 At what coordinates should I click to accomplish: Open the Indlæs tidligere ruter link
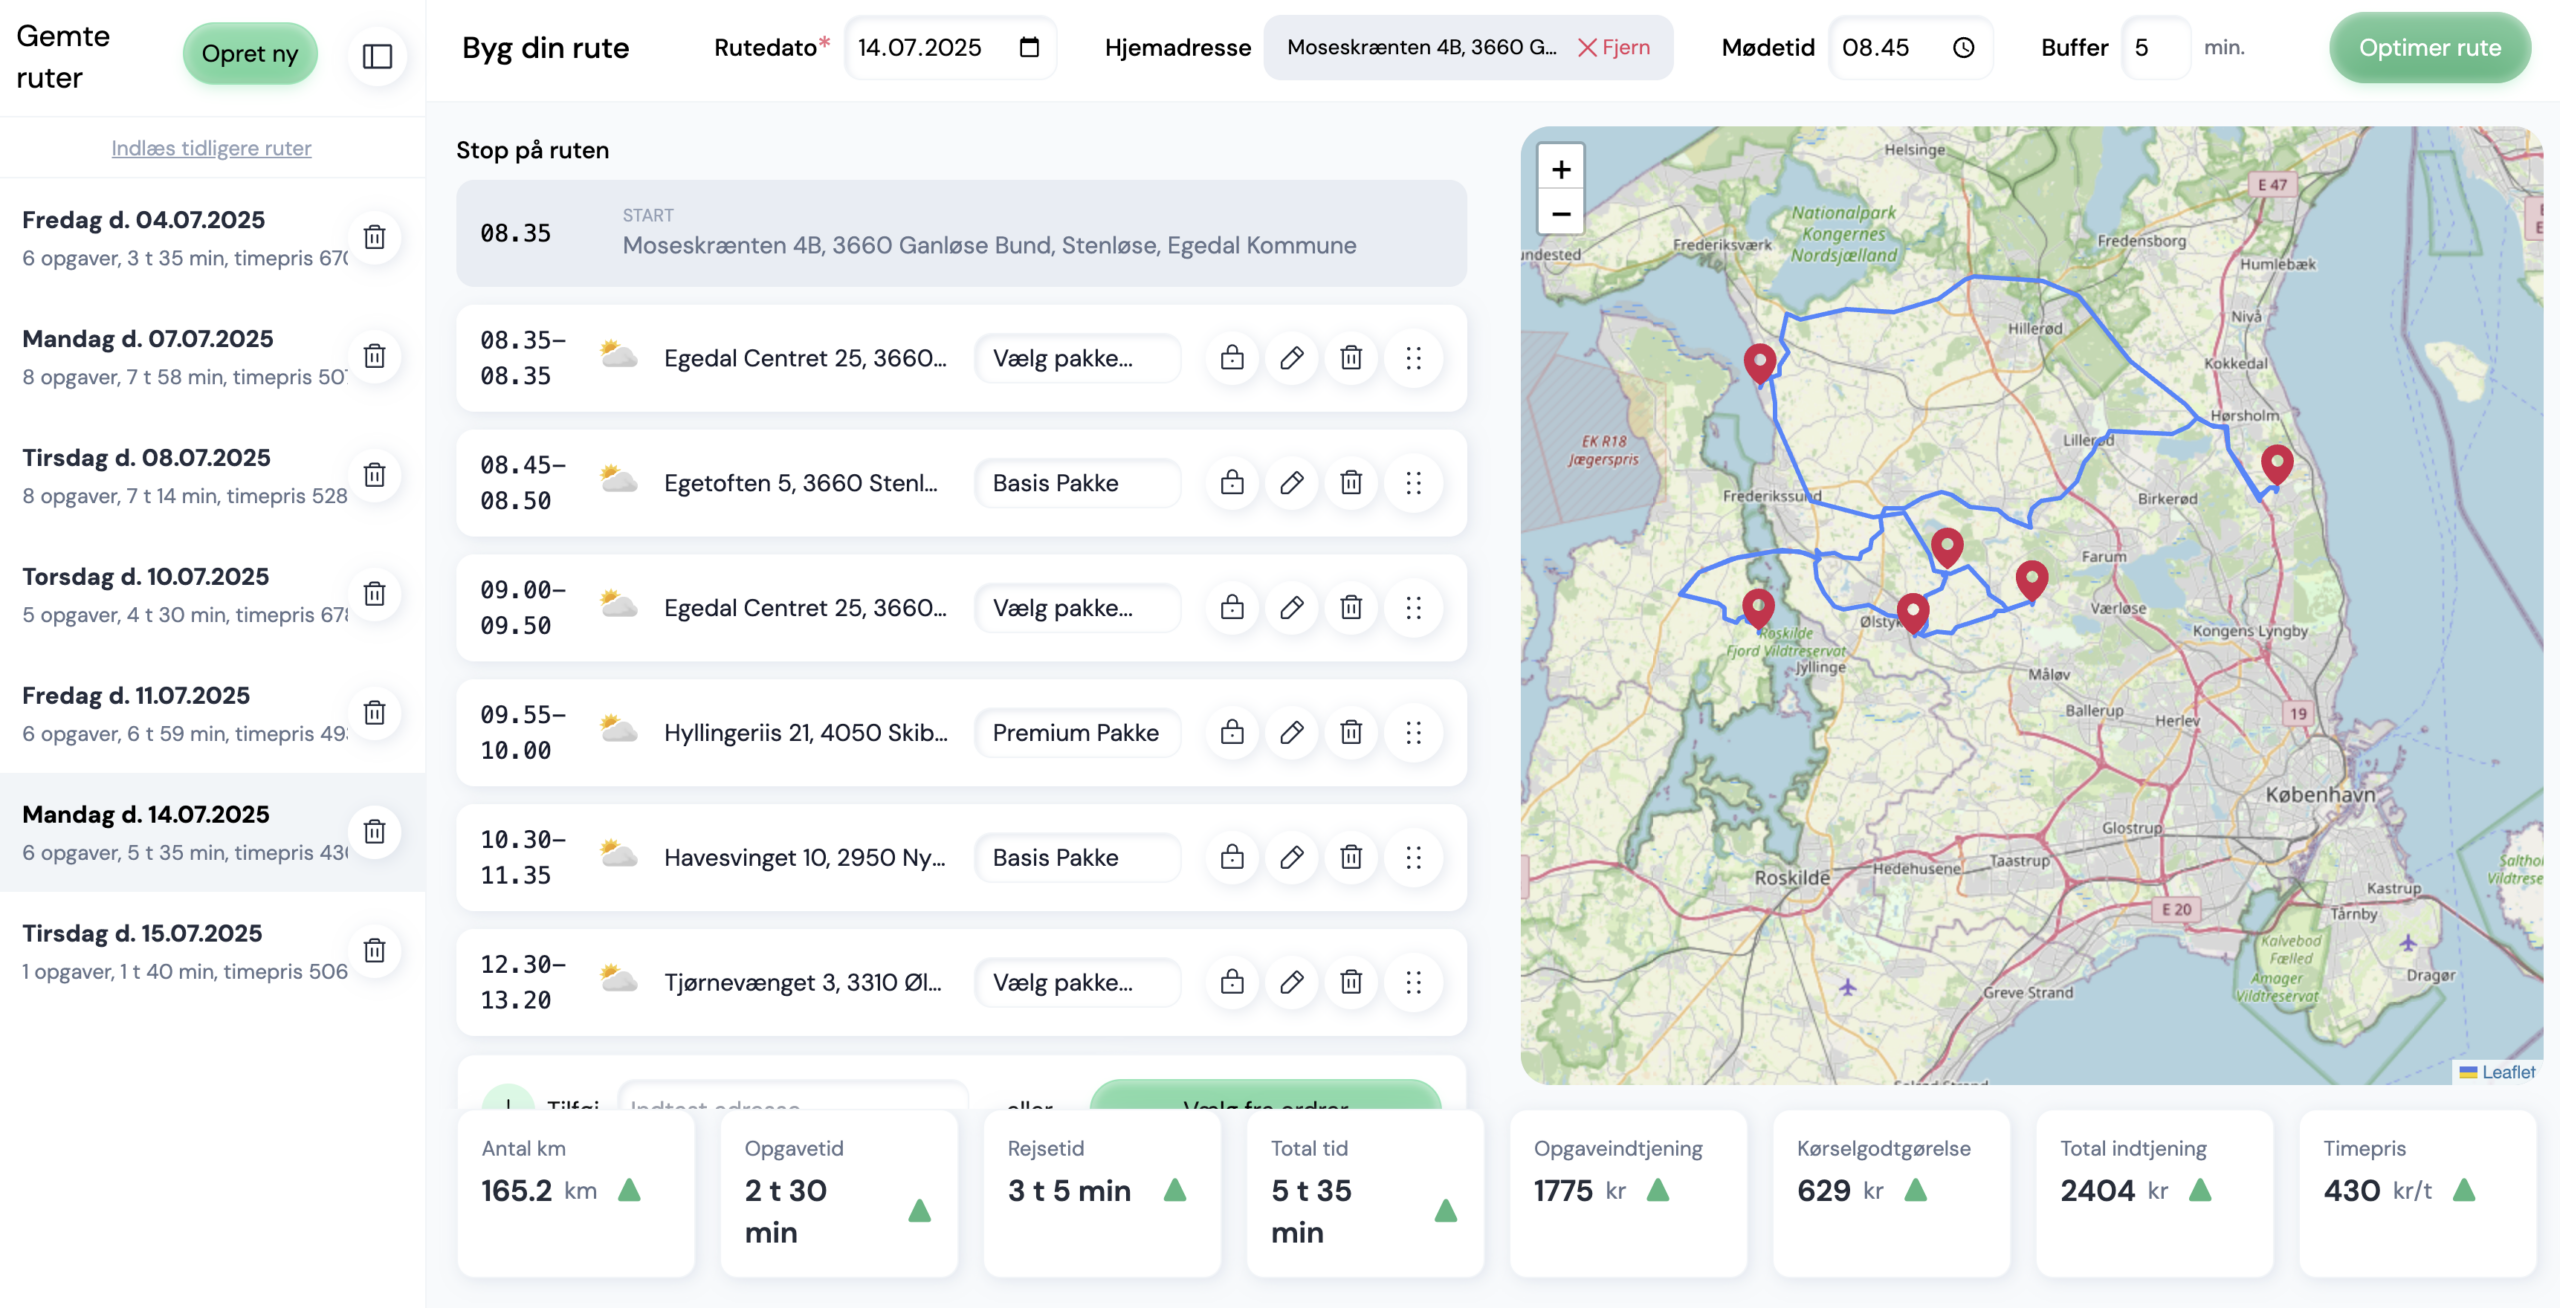pyautogui.click(x=211, y=148)
